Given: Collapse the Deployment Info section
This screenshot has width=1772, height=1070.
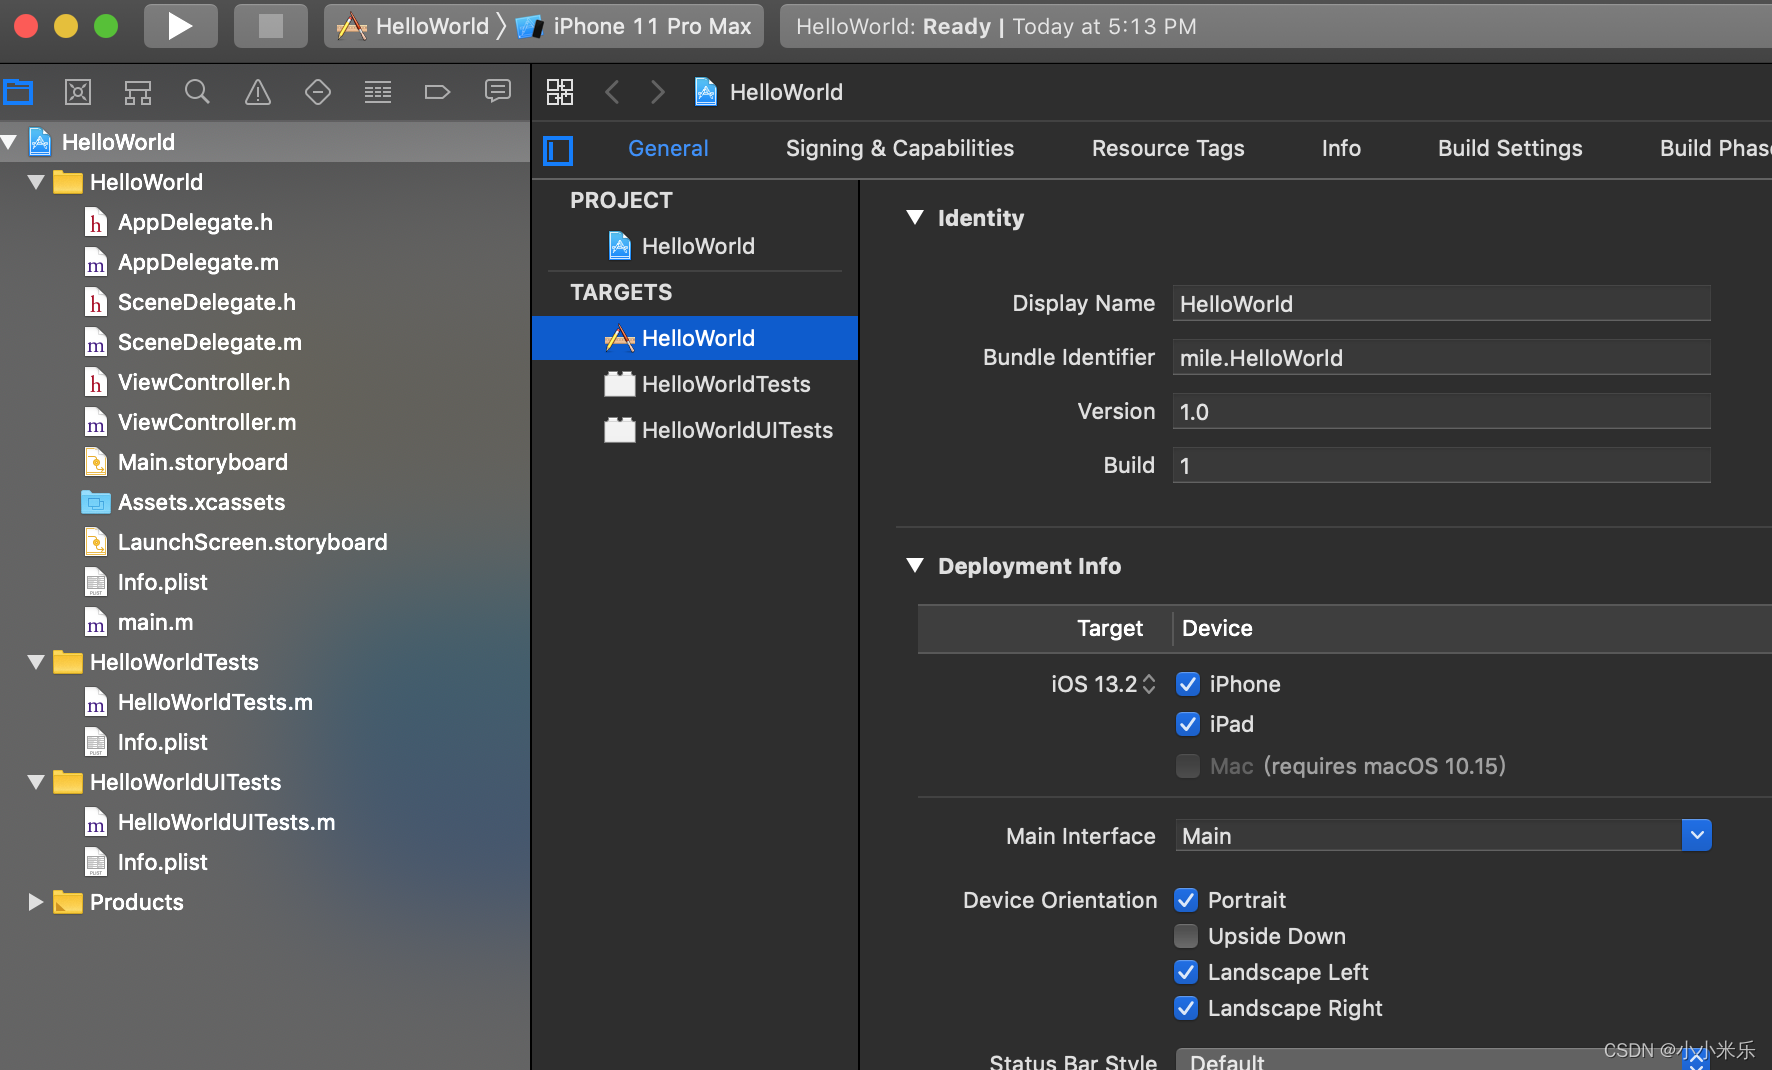Looking at the screenshot, I should 915,565.
